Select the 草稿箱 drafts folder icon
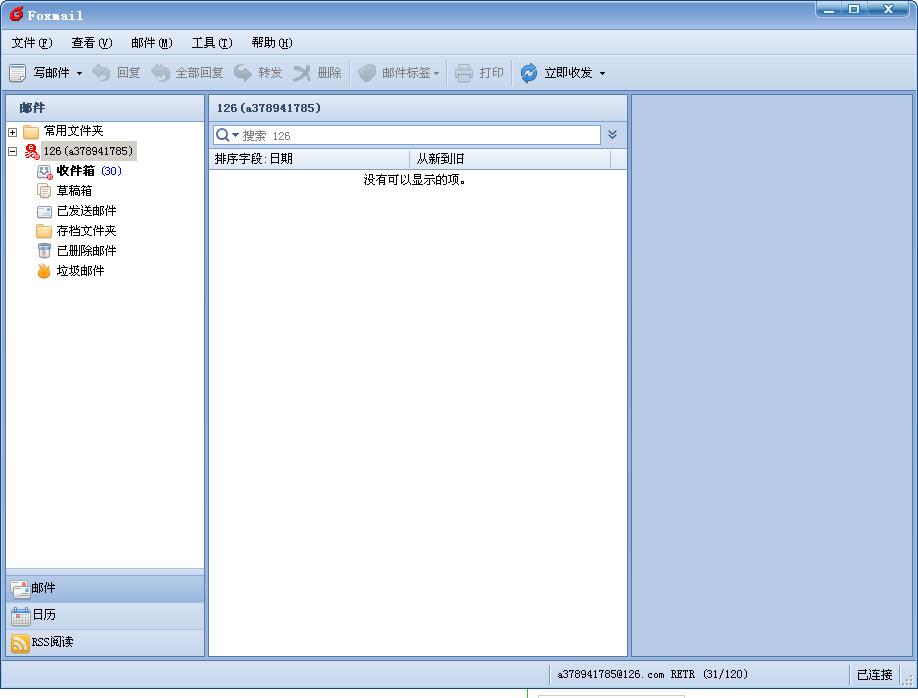Screen dimensions: 918x698 coord(44,191)
